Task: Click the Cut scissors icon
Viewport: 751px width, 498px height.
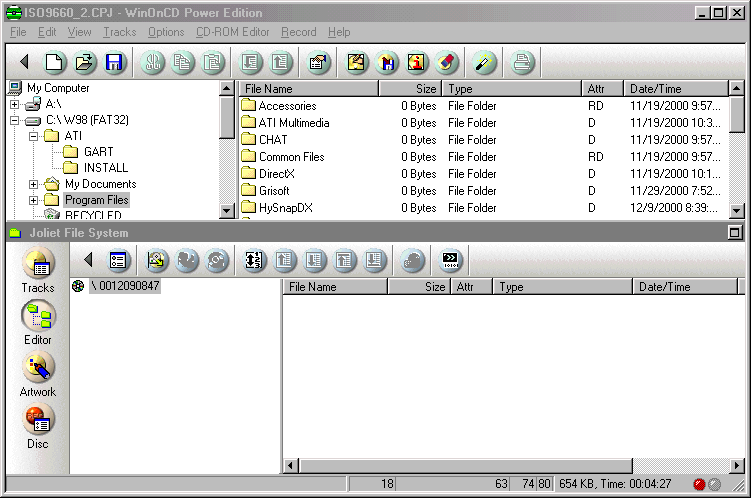Action: click(153, 62)
